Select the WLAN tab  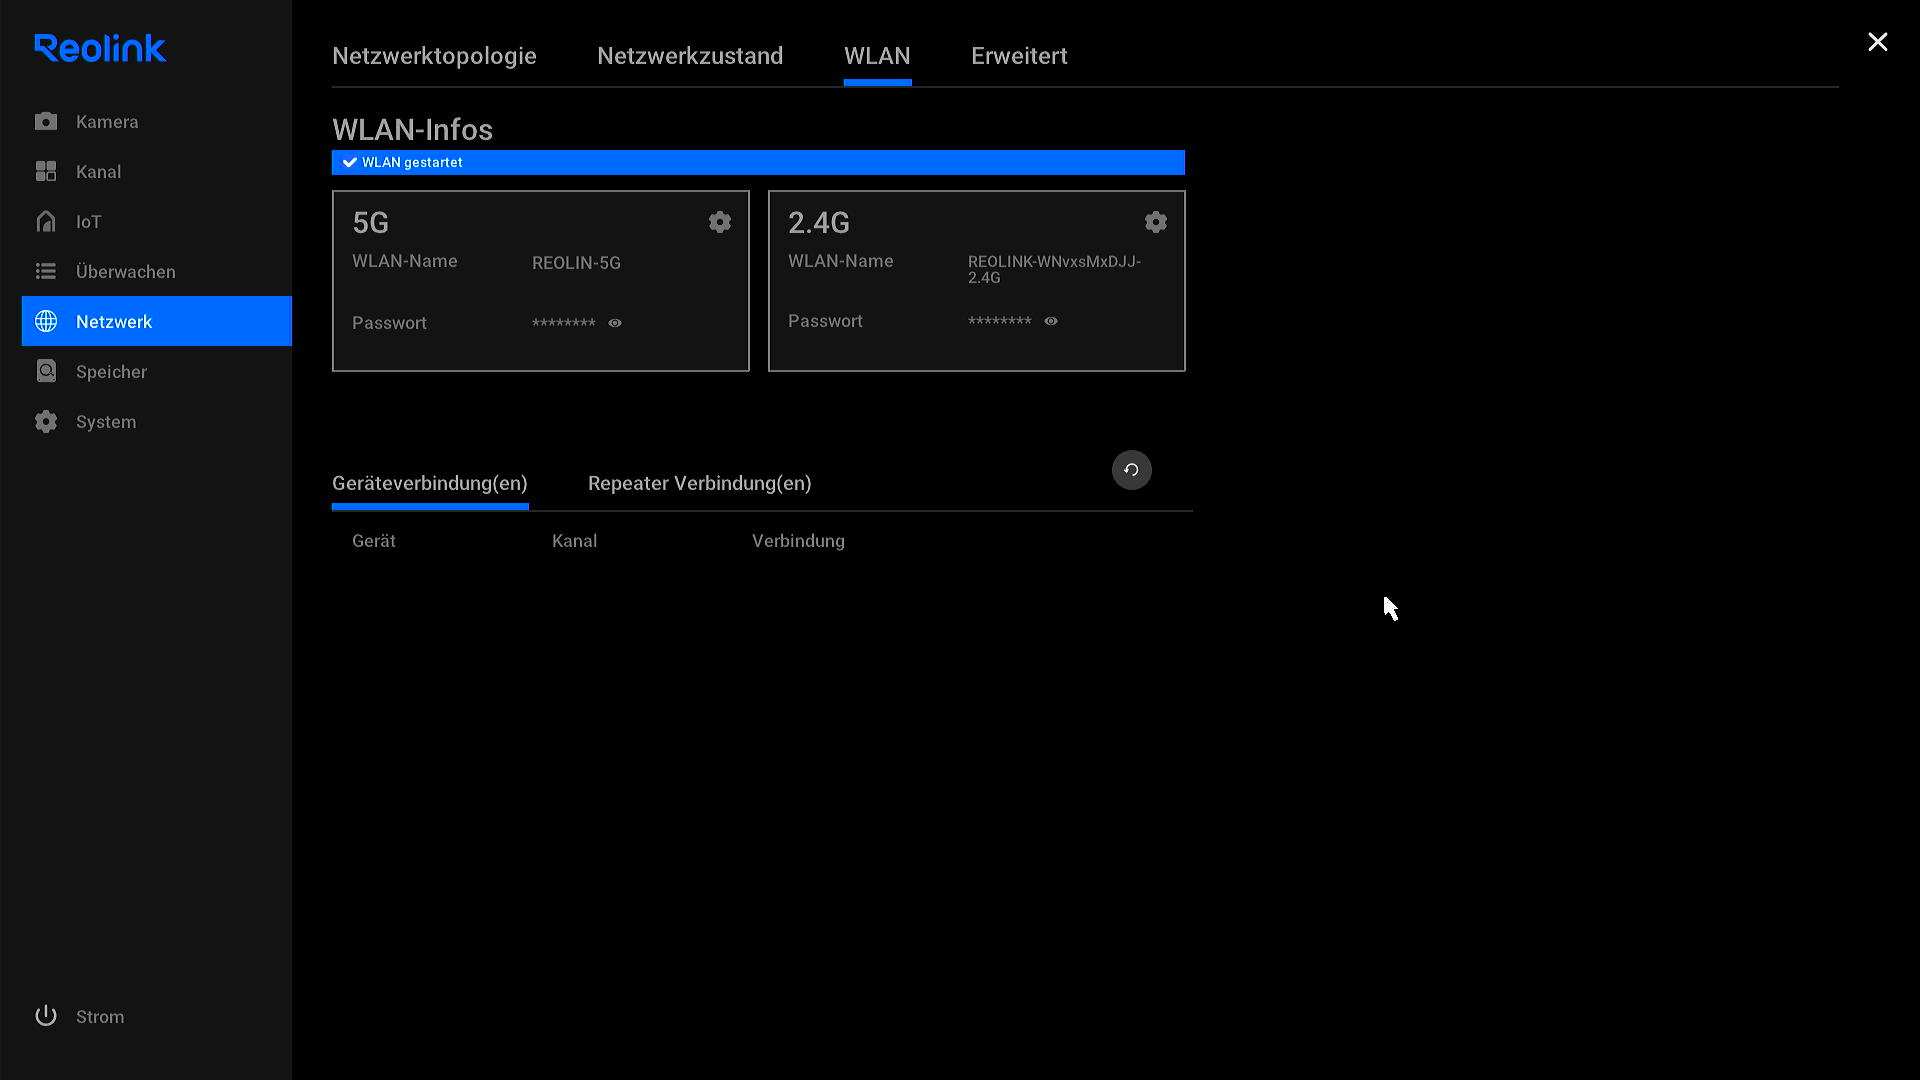coord(877,56)
